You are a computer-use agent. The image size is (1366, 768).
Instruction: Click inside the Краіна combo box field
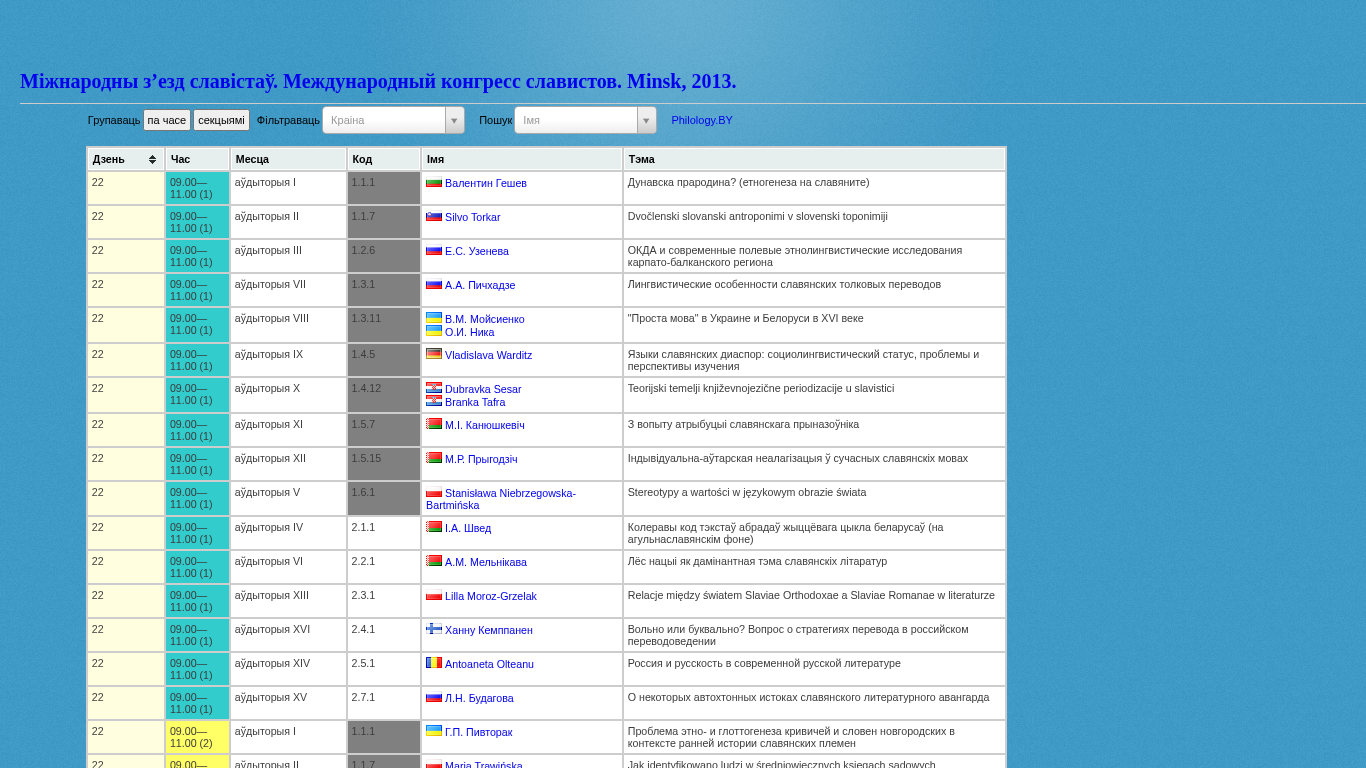click(x=384, y=120)
